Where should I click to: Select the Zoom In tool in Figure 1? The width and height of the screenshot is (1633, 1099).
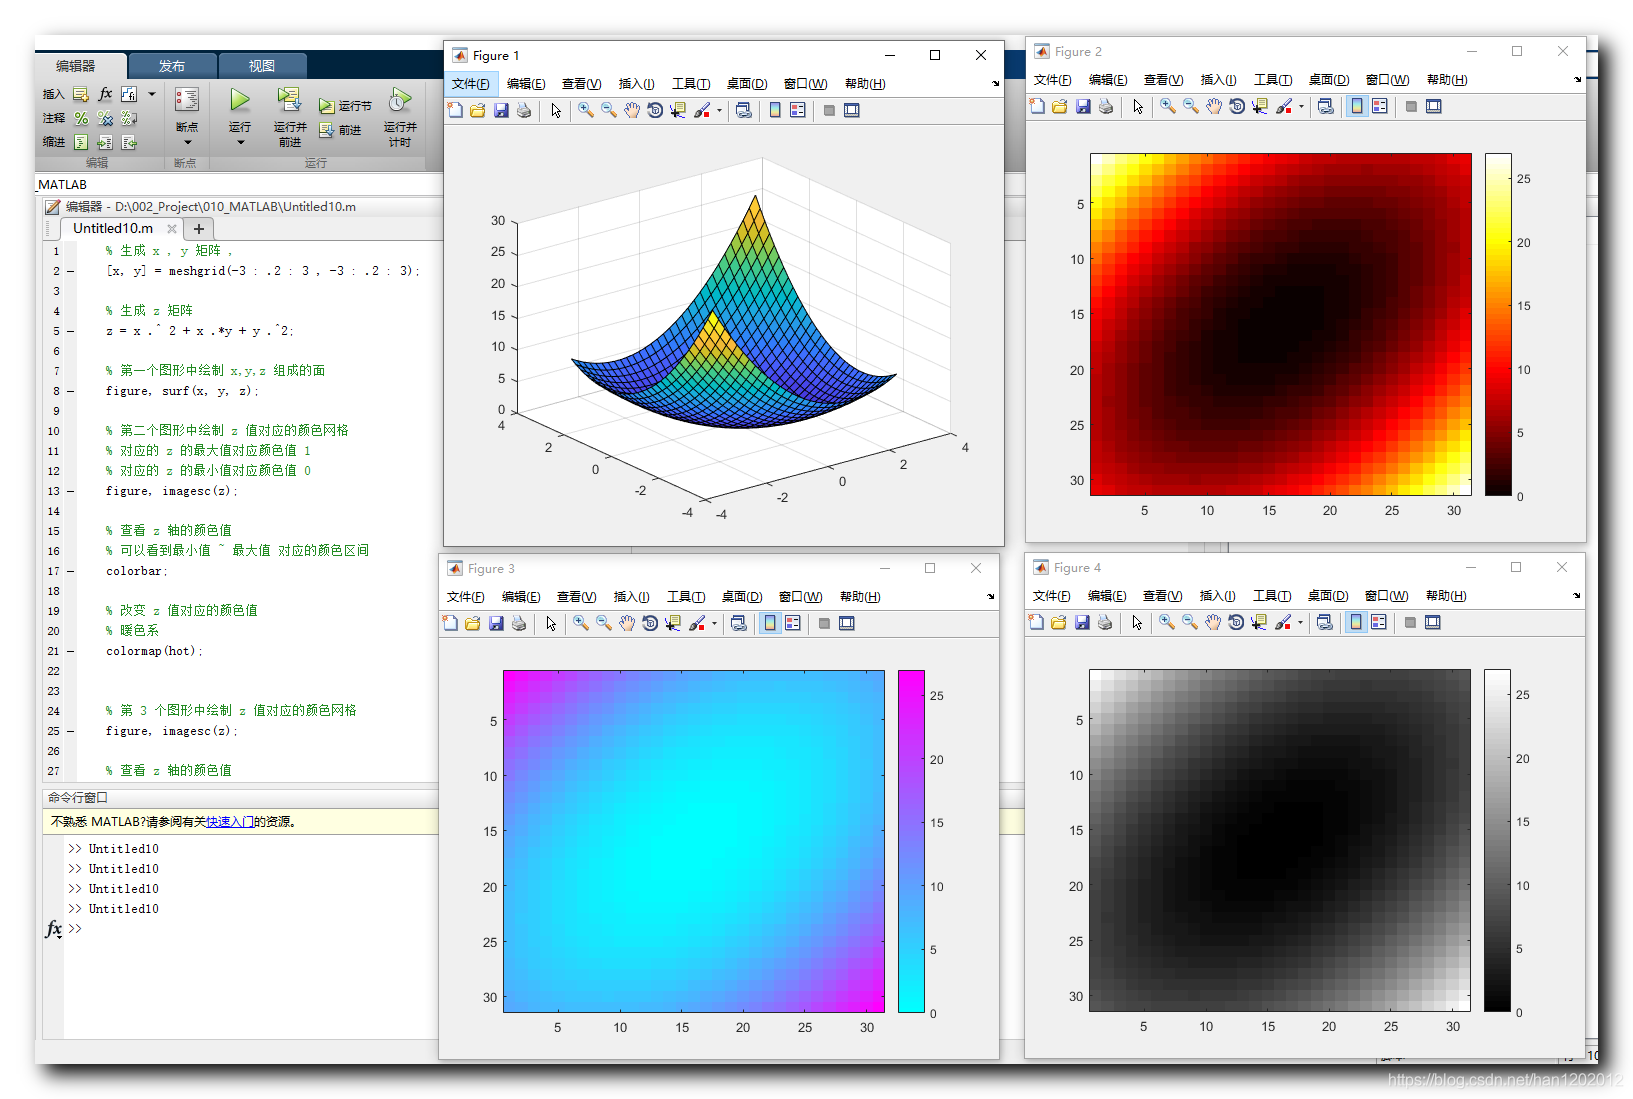[586, 110]
